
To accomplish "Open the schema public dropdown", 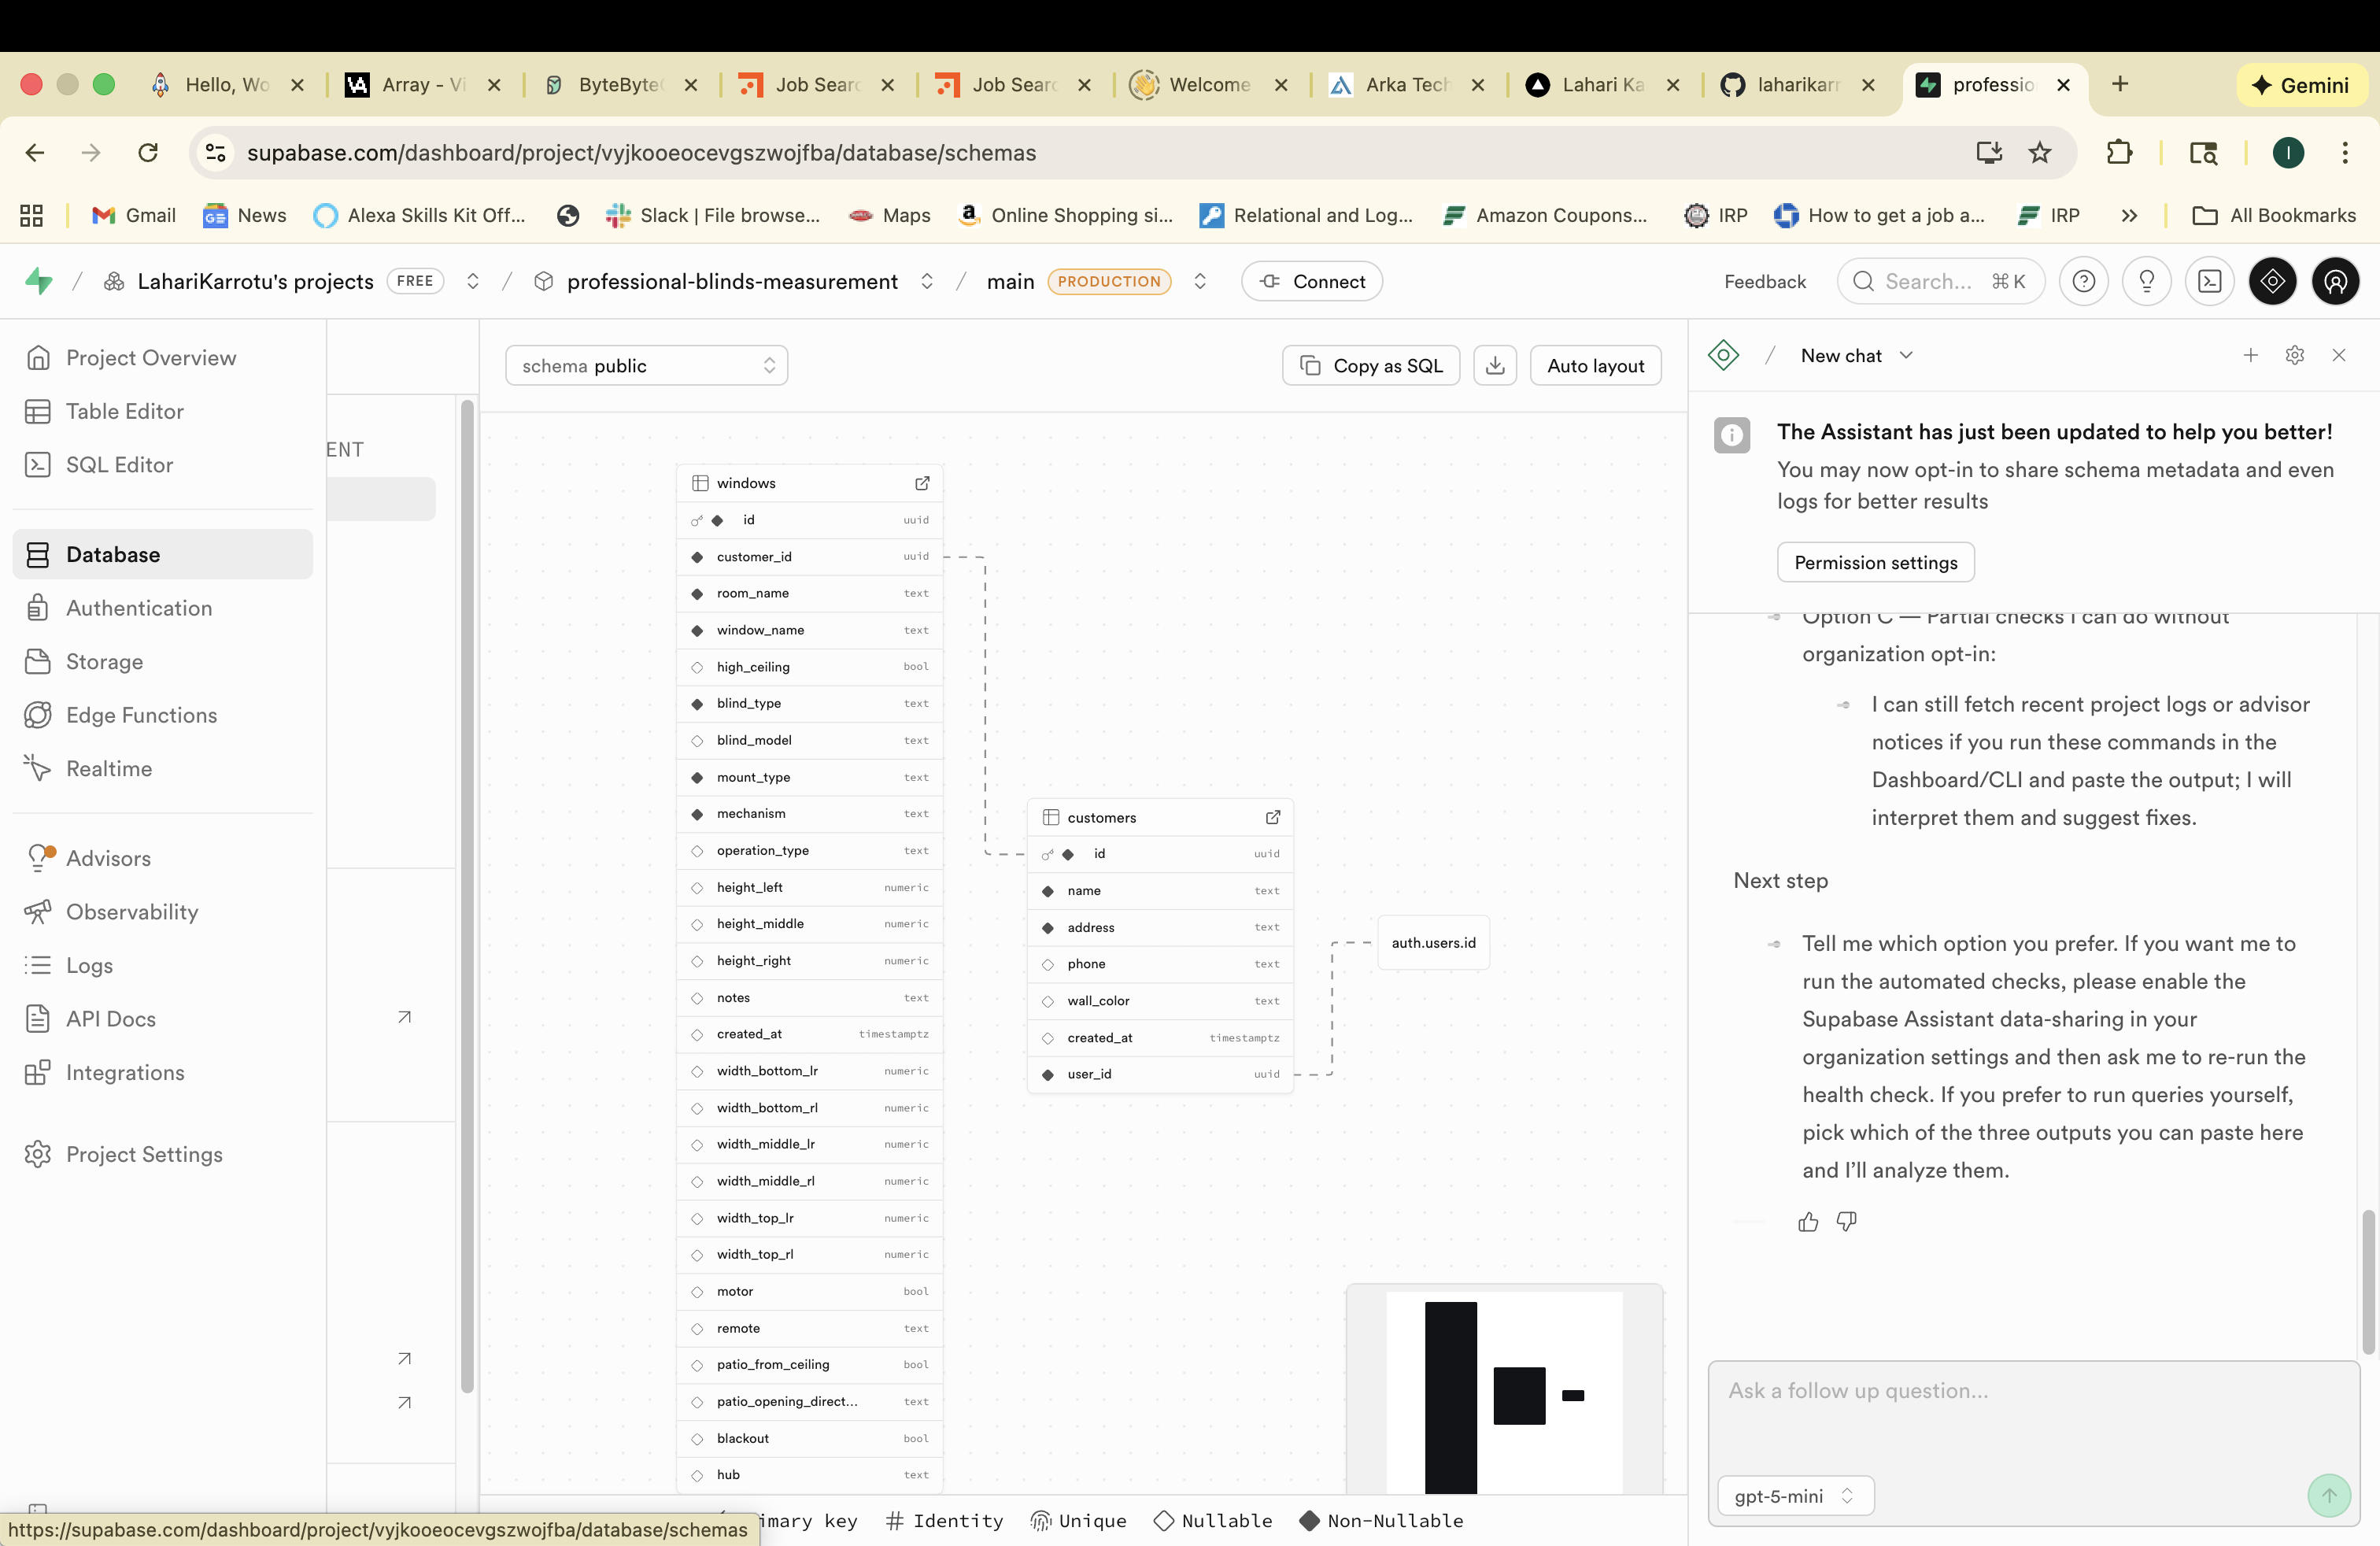I will click(x=646, y=365).
